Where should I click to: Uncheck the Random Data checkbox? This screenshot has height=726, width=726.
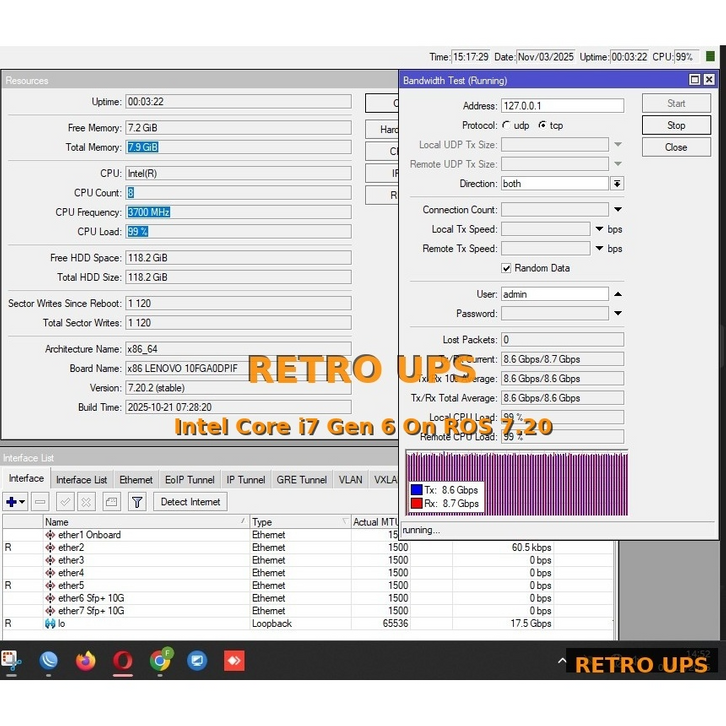506,268
